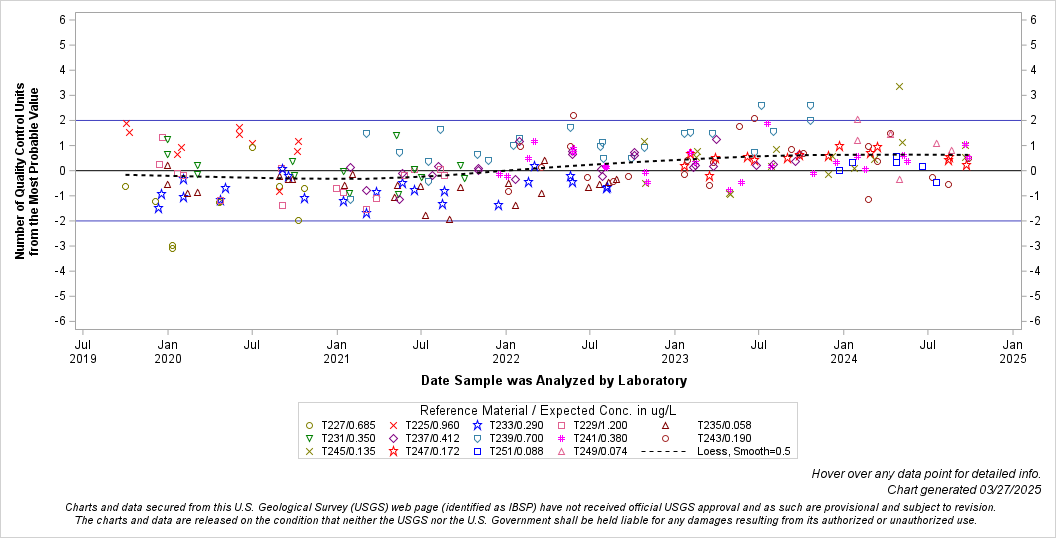The height and width of the screenshot is (538, 1056).
Task: Select the T251/0.088 blue square legend entry
Action: click(x=508, y=451)
